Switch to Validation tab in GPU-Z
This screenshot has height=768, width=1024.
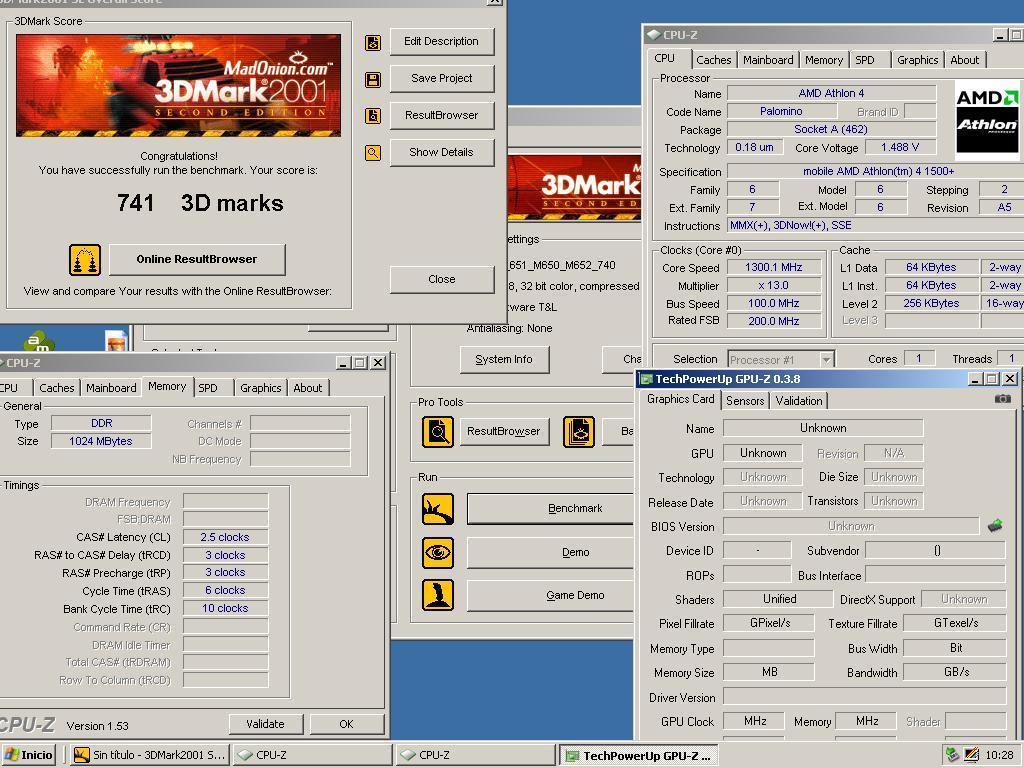(798, 401)
